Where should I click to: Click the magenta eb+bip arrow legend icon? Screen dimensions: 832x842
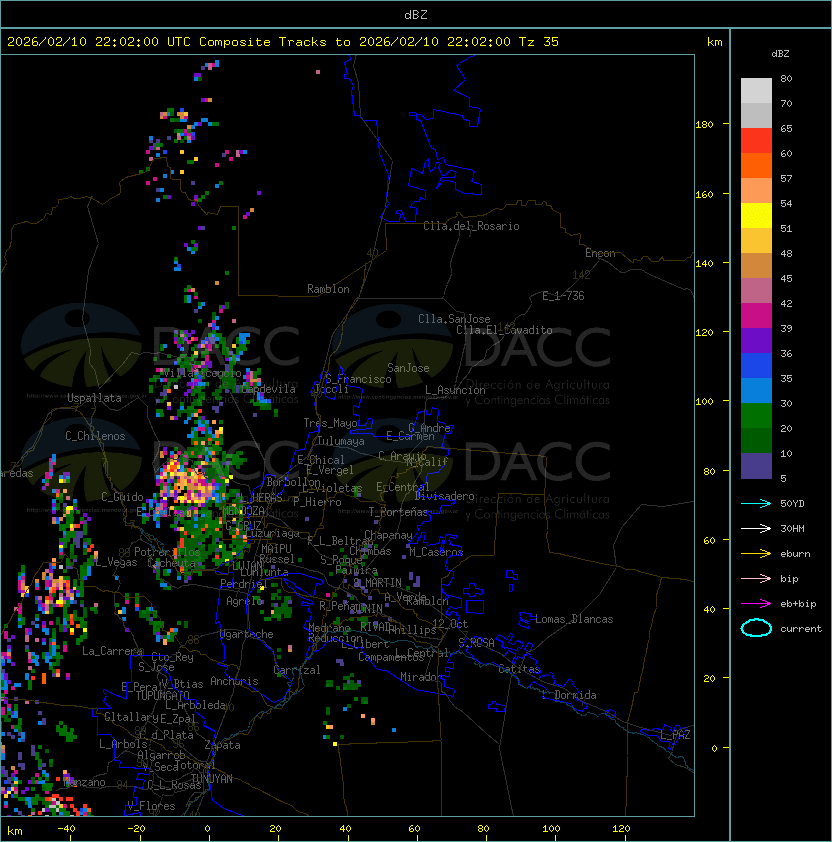coord(756,604)
